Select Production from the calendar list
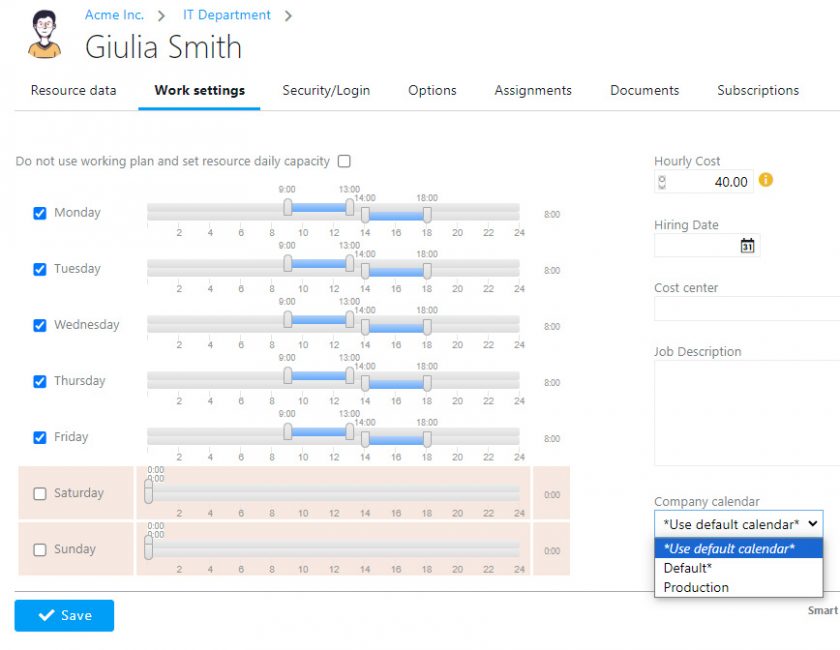 pyautogui.click(x=696, y=587)
